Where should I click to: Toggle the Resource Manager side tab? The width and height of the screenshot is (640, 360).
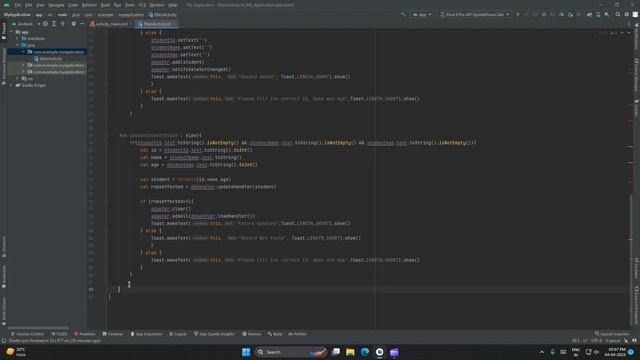(4, 66)
